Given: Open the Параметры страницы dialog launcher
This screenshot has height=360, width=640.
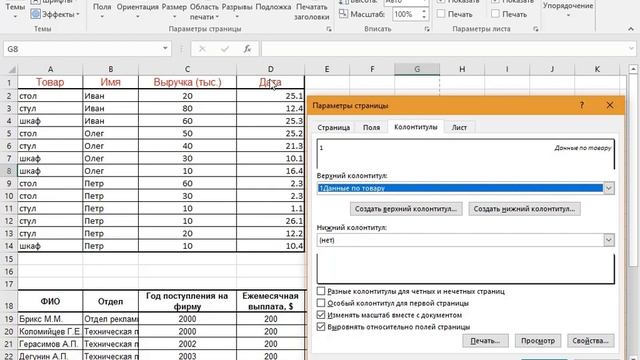Looking at the screenshot, I should click(329, 29).
